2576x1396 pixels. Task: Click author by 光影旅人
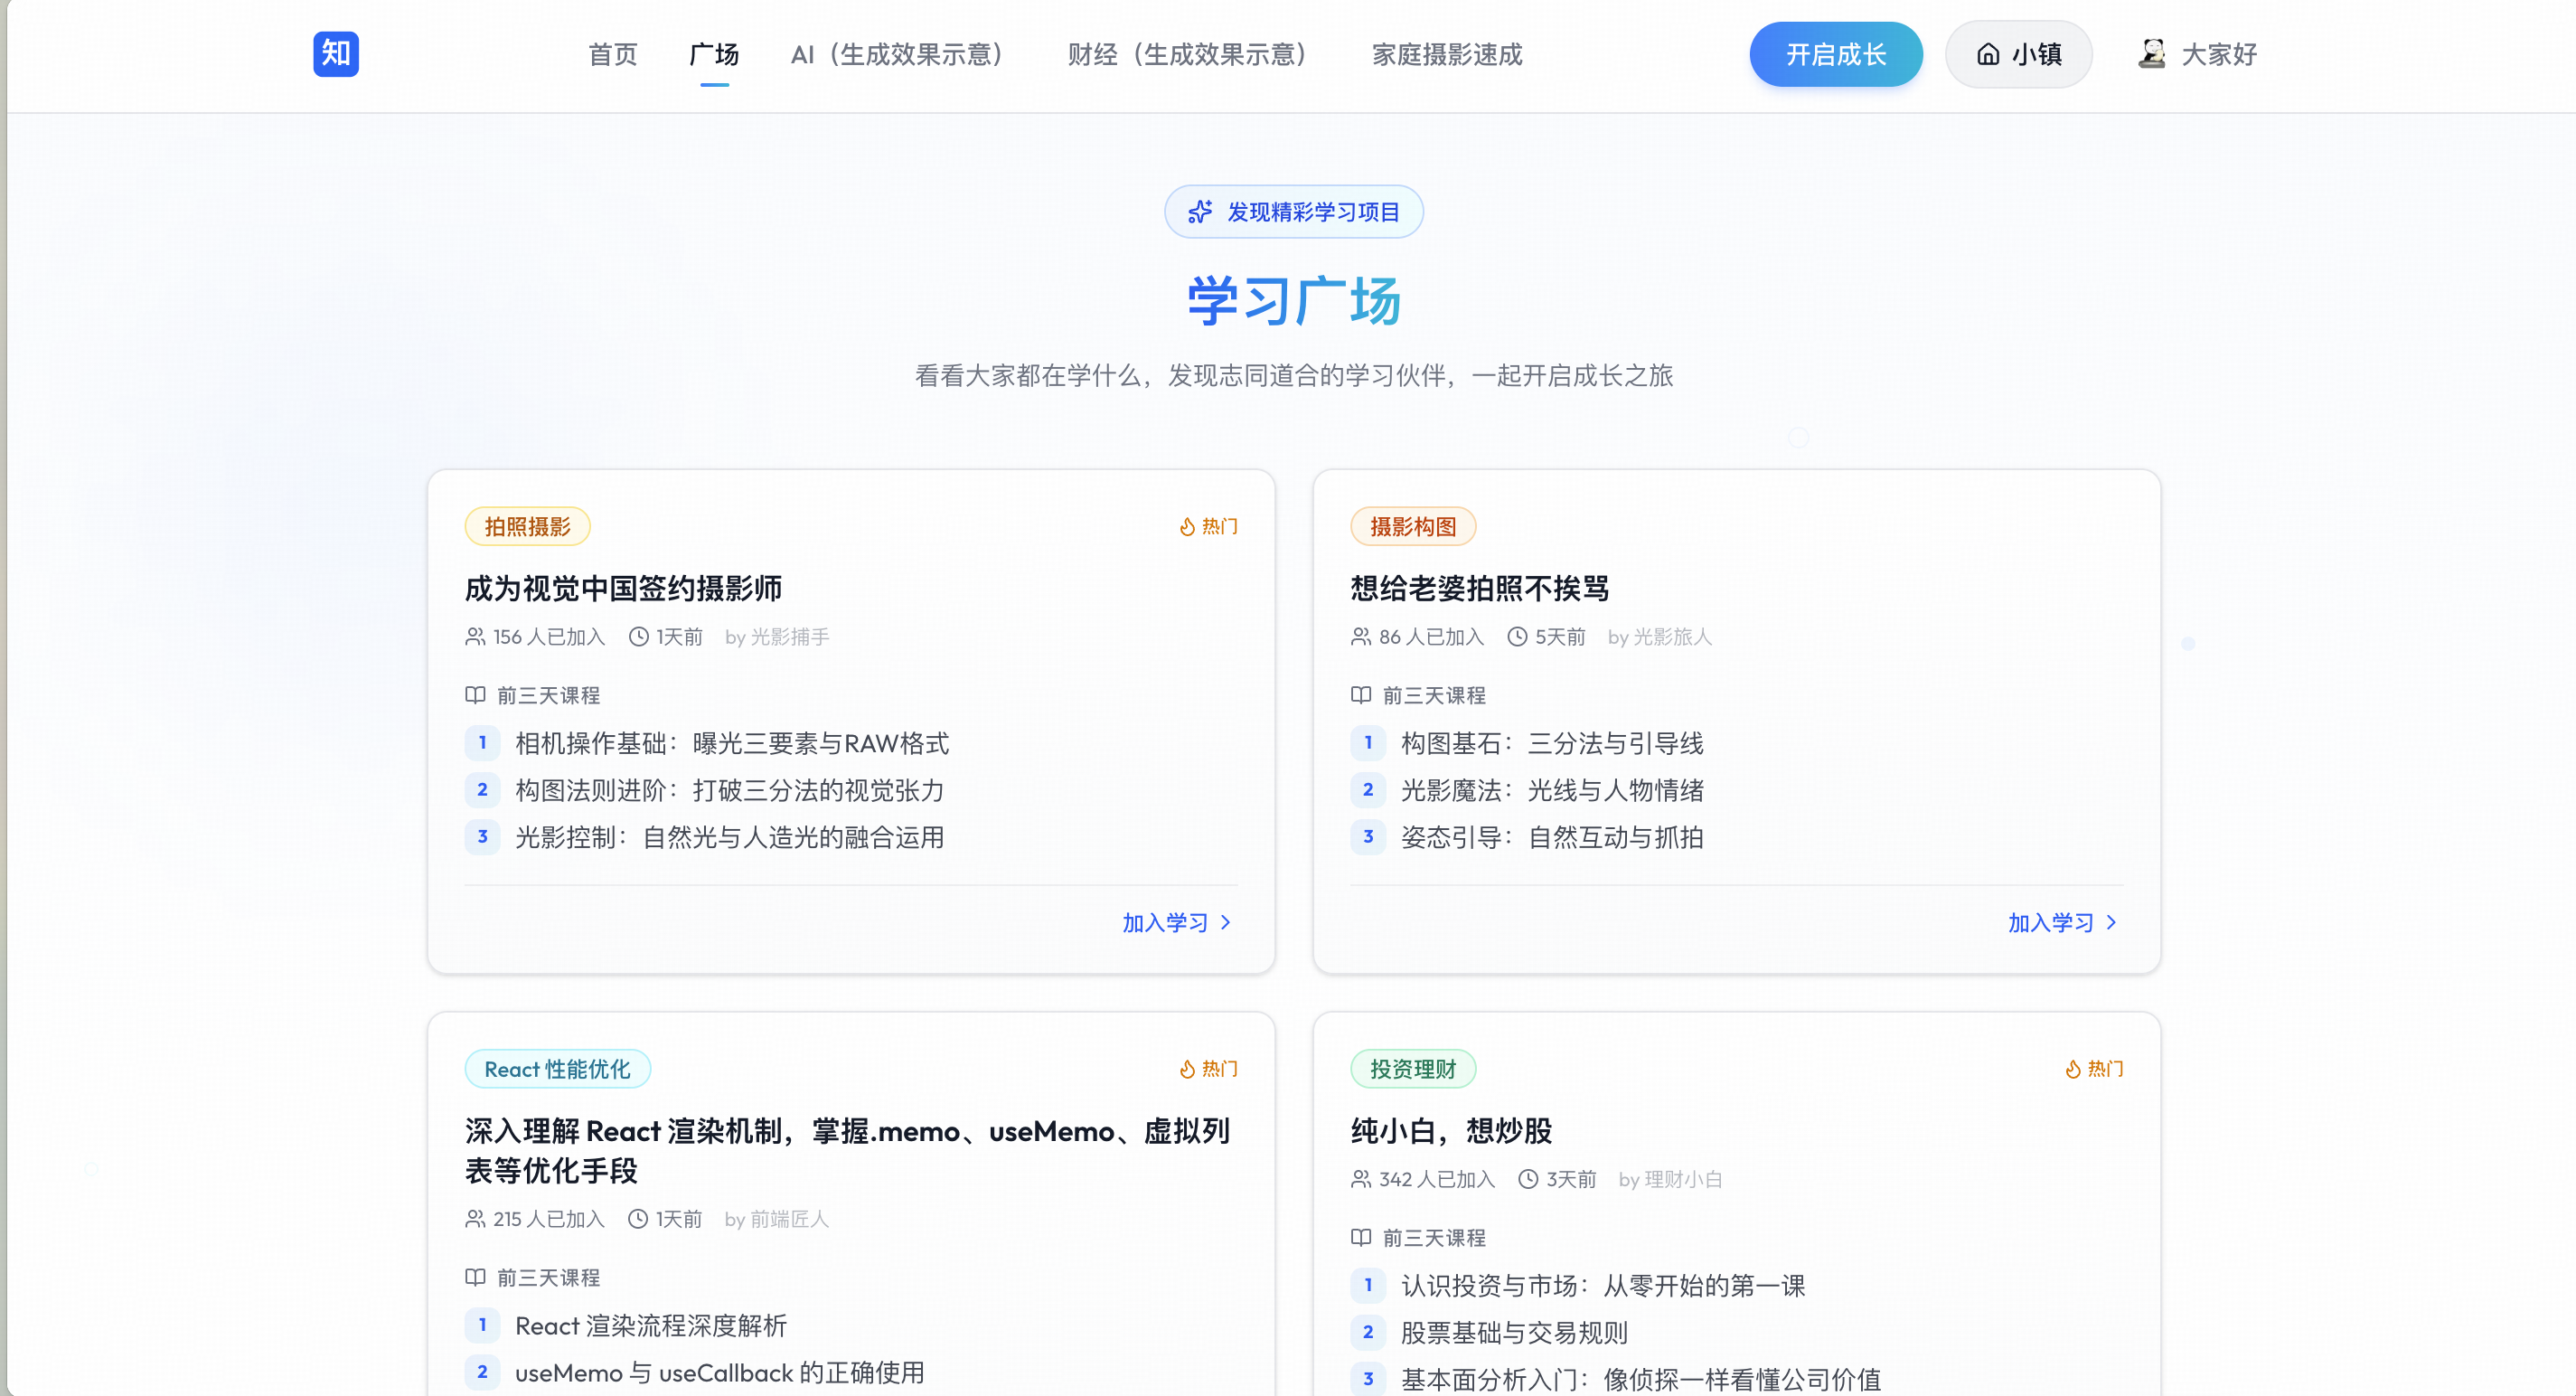pos(1660,637)
